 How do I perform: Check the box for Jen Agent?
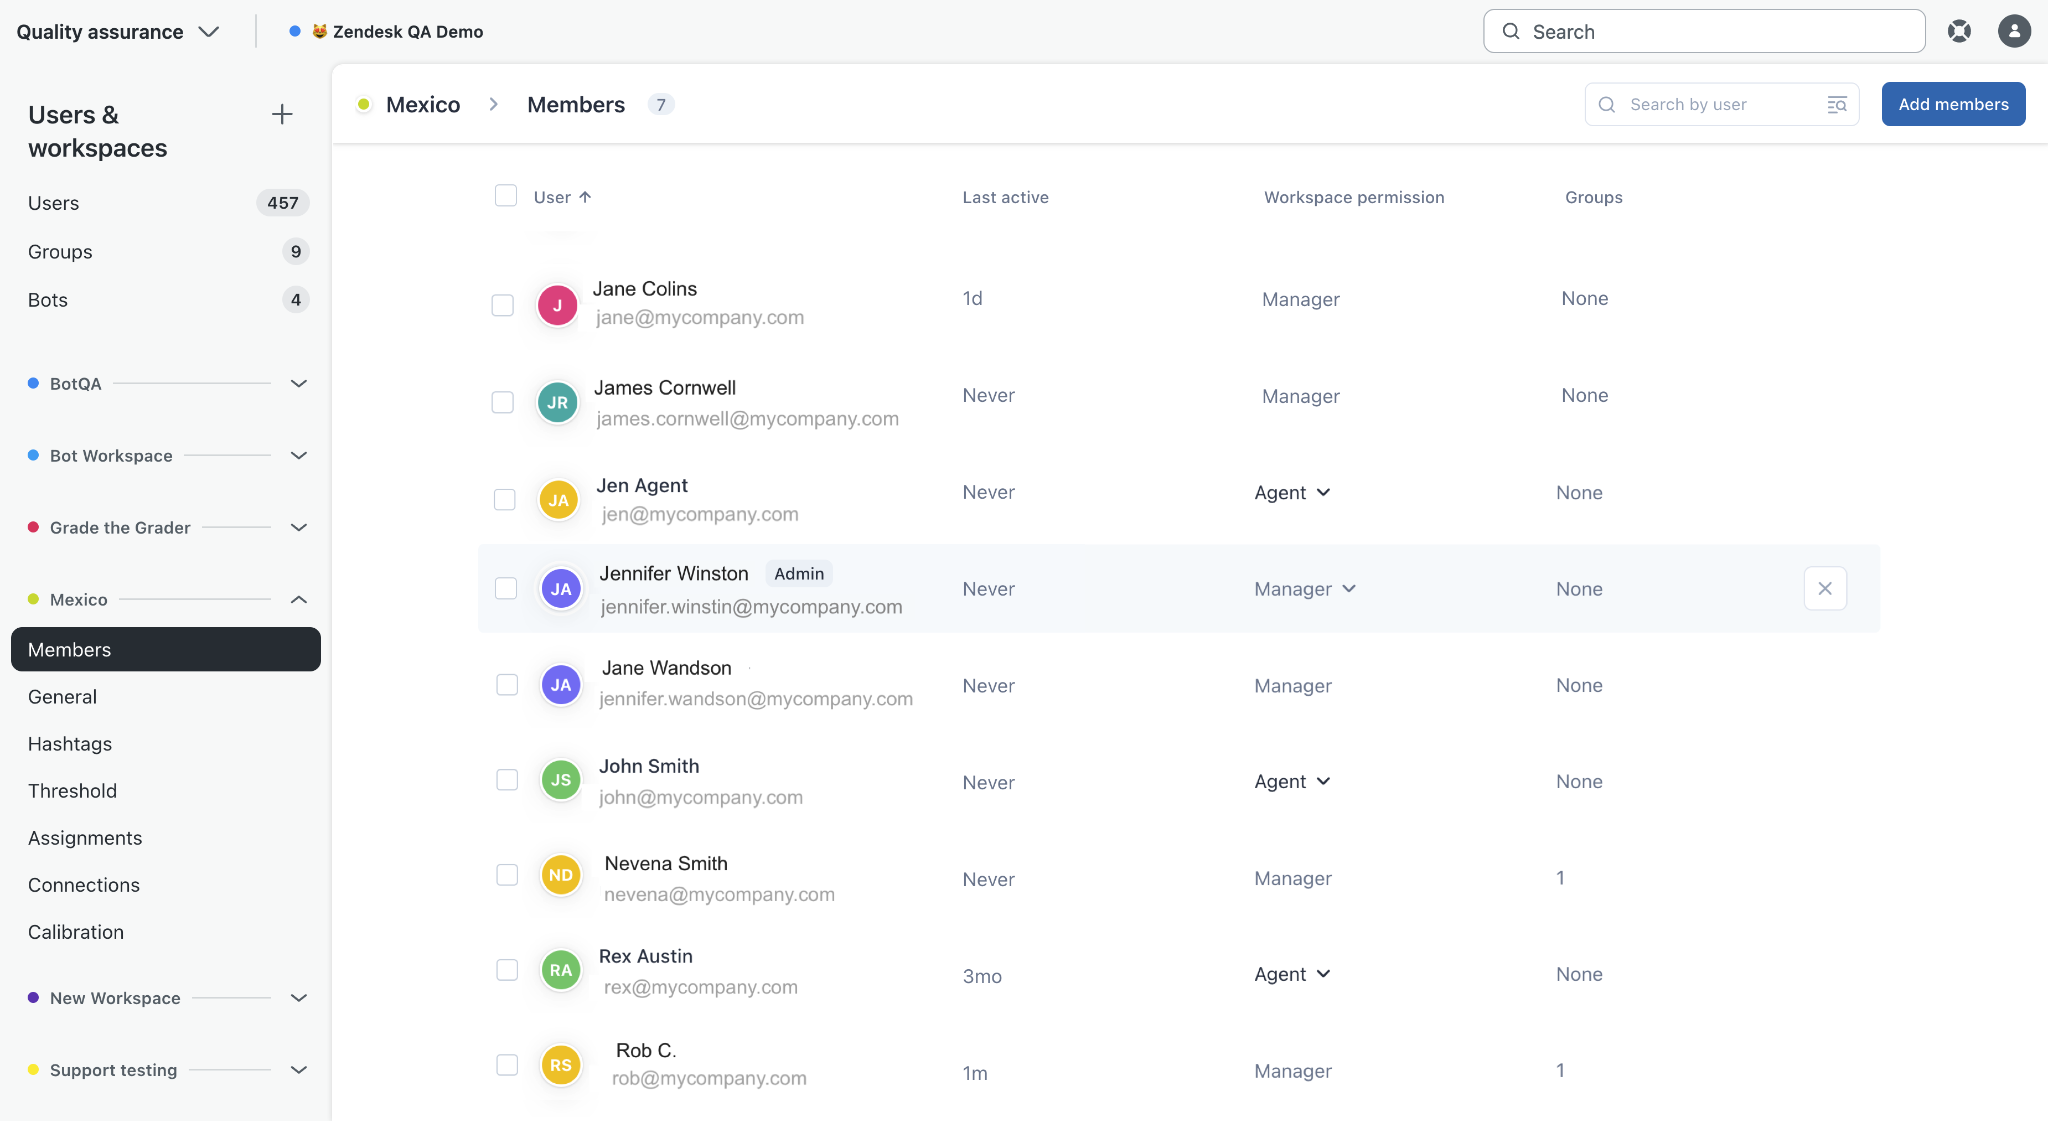tap(505, 499)
